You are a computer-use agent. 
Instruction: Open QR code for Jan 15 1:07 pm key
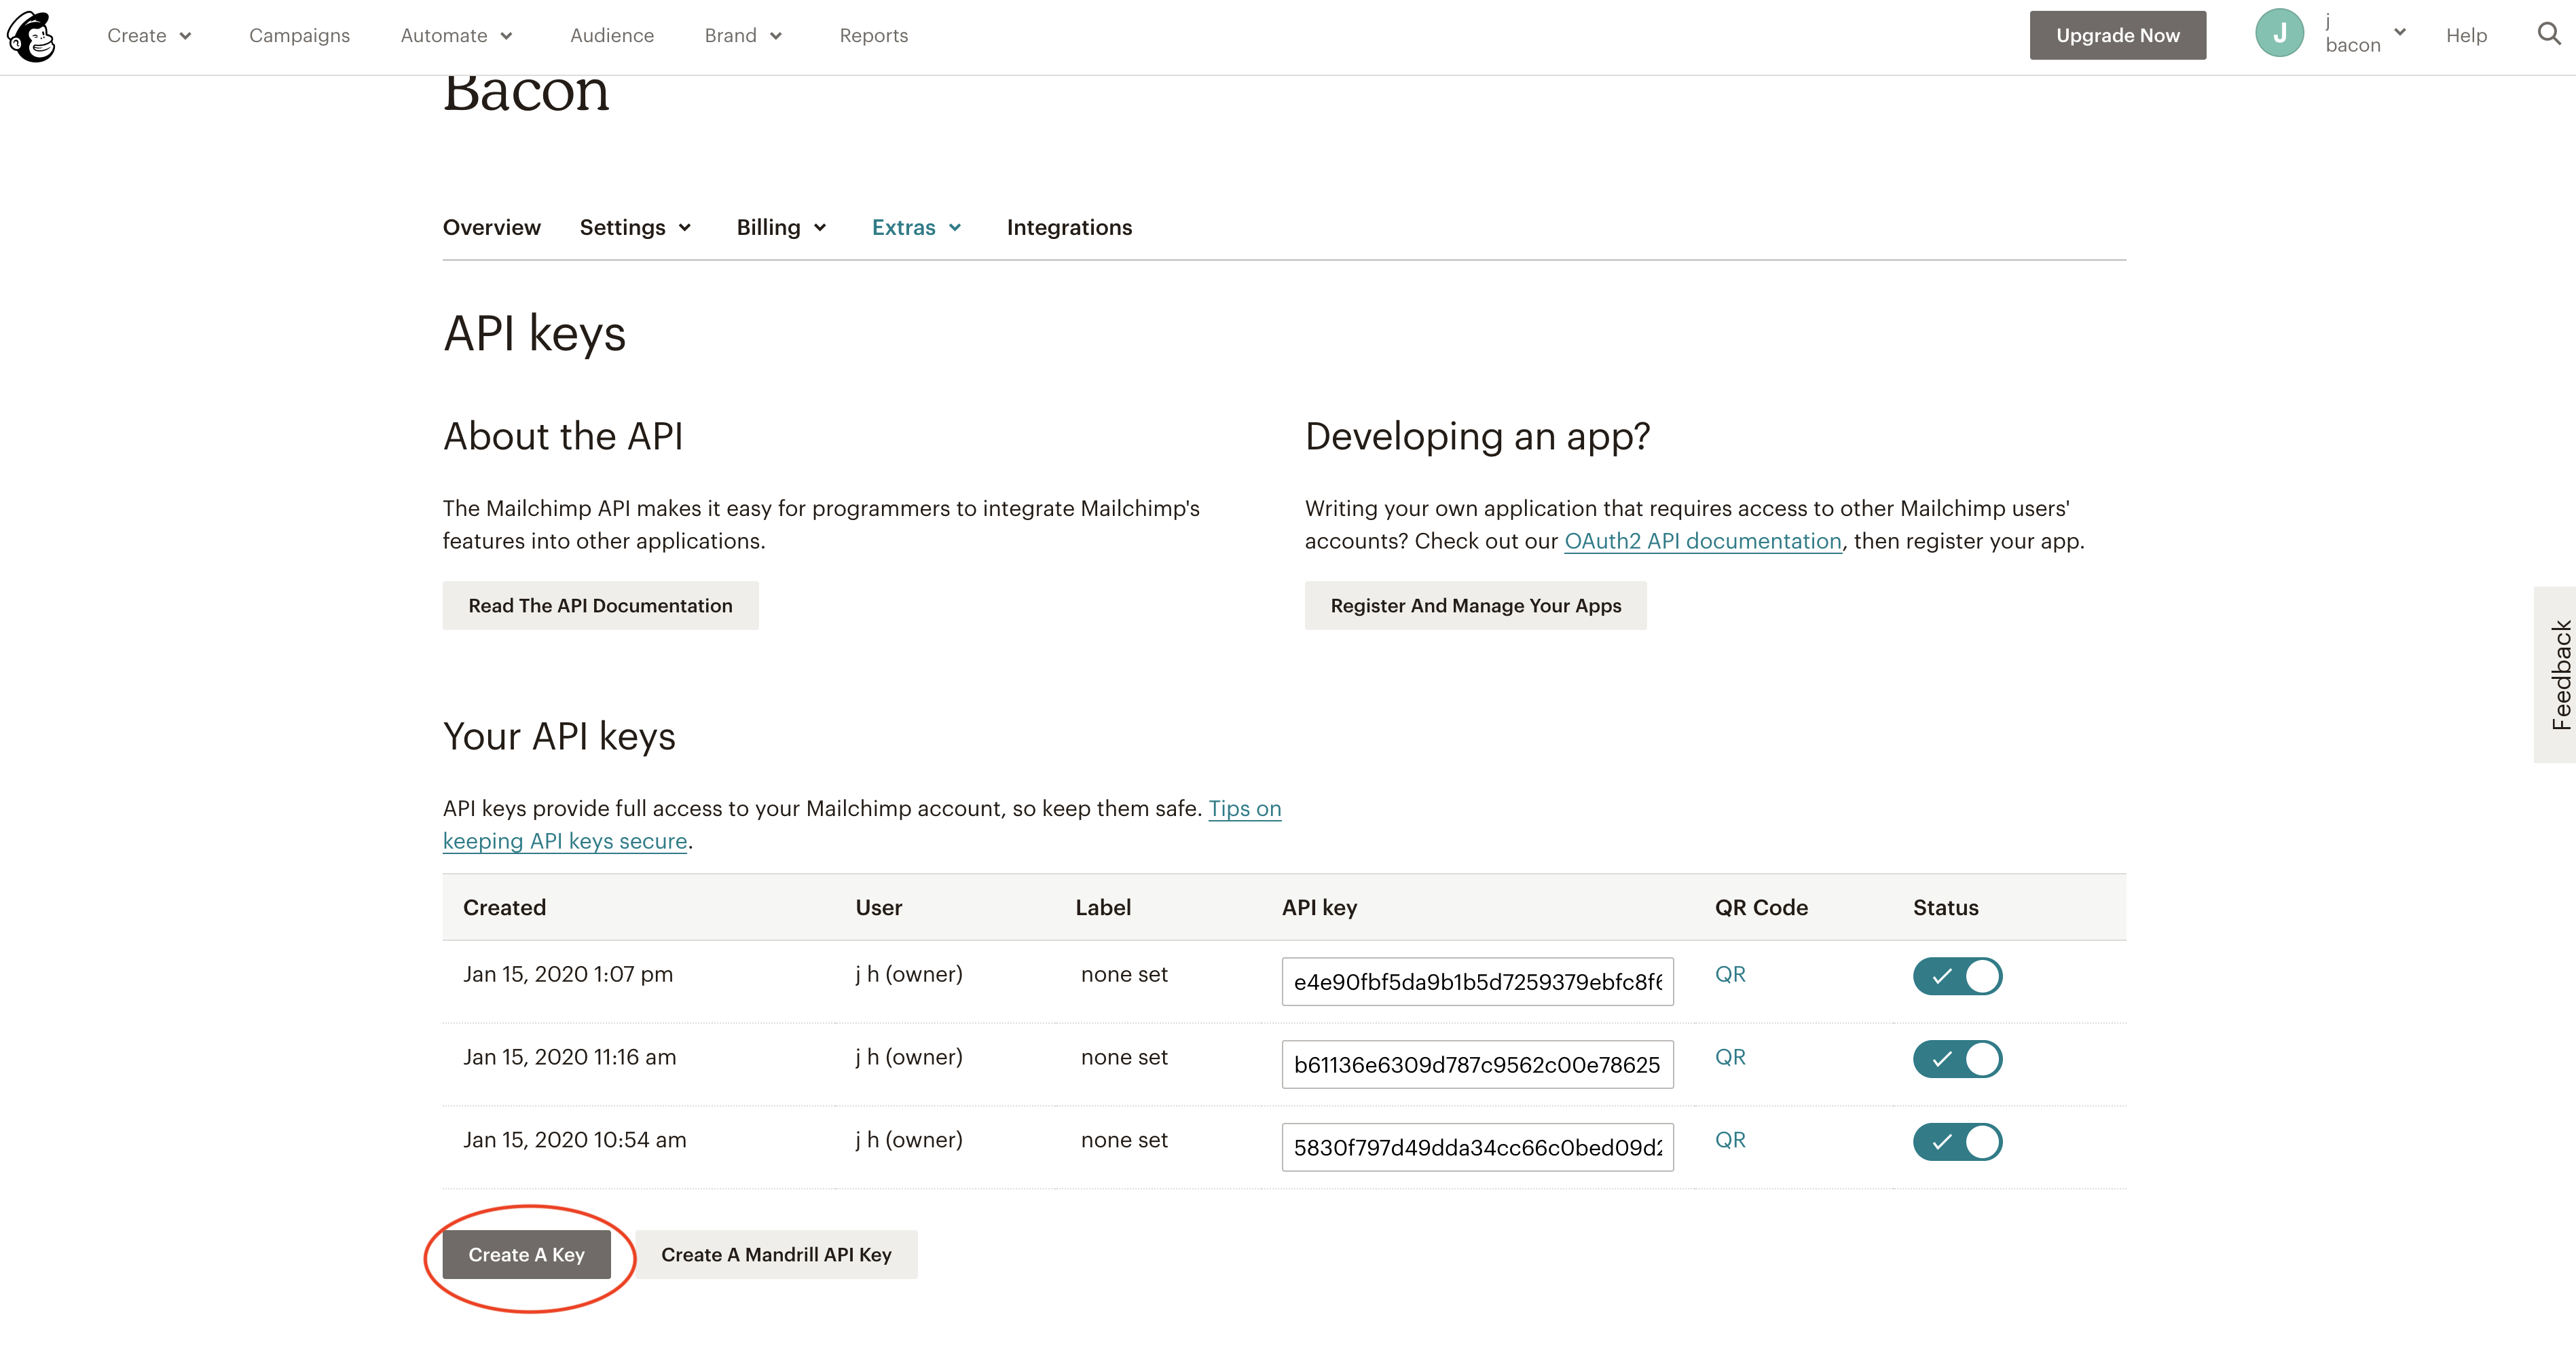click(1729, 974)
